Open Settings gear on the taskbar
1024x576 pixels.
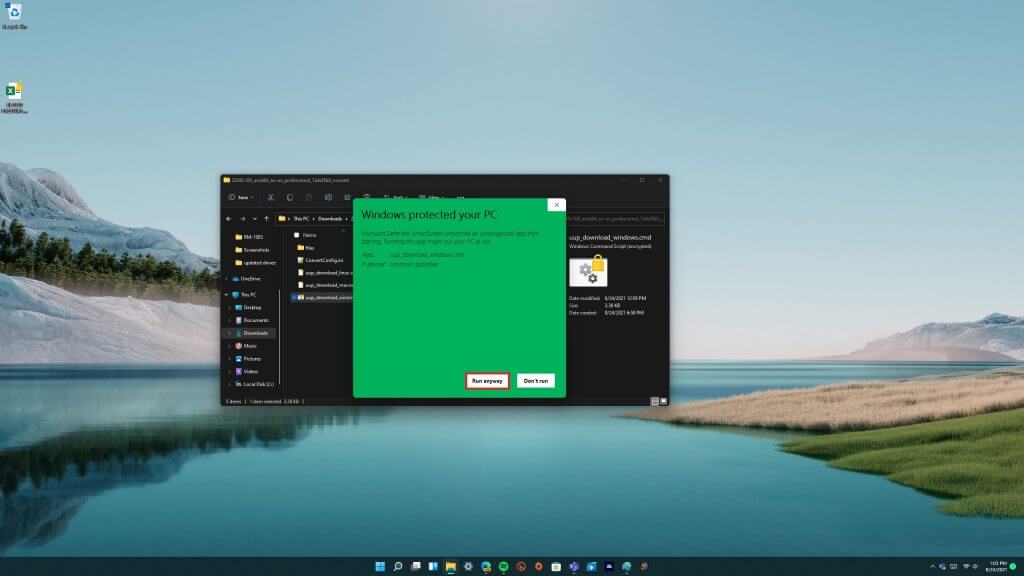468,567
